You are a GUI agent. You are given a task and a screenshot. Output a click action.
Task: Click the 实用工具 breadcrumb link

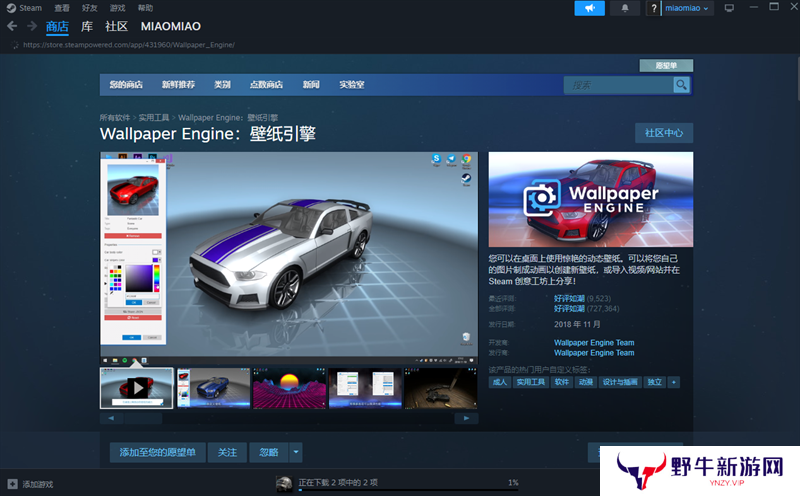[154, 118]
